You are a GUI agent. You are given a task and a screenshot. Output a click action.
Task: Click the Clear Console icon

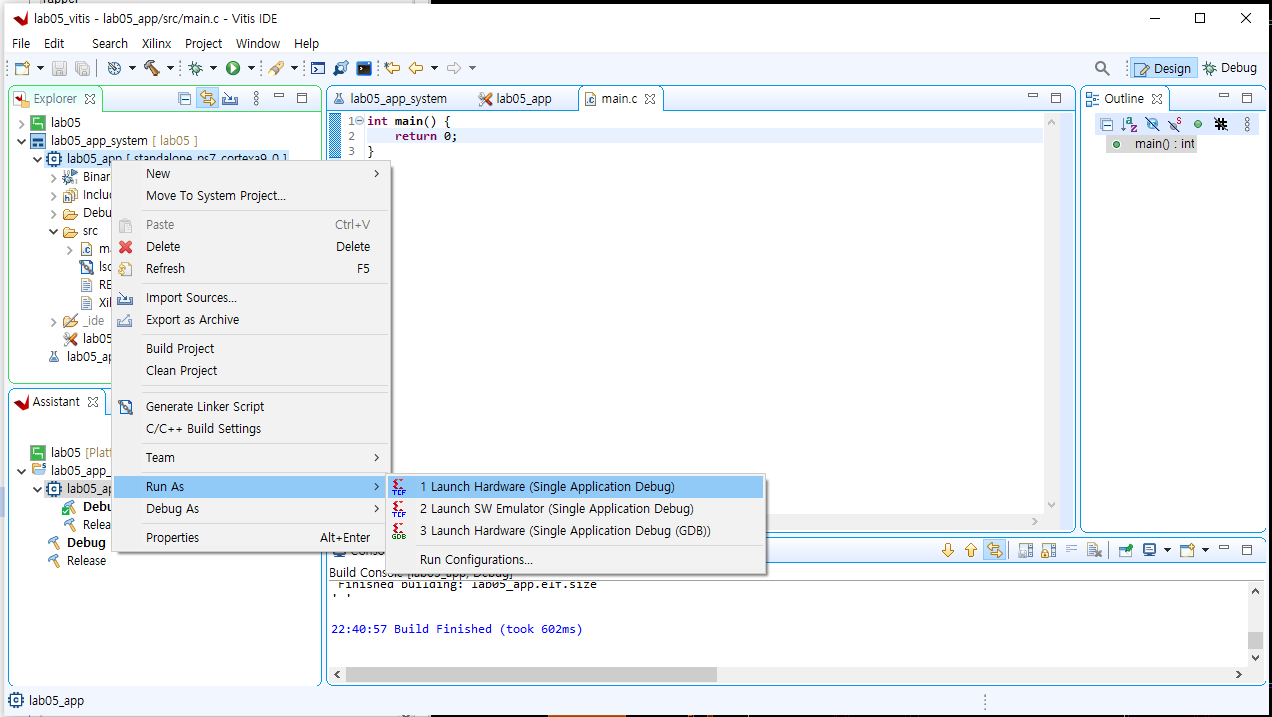point(1094,550)
